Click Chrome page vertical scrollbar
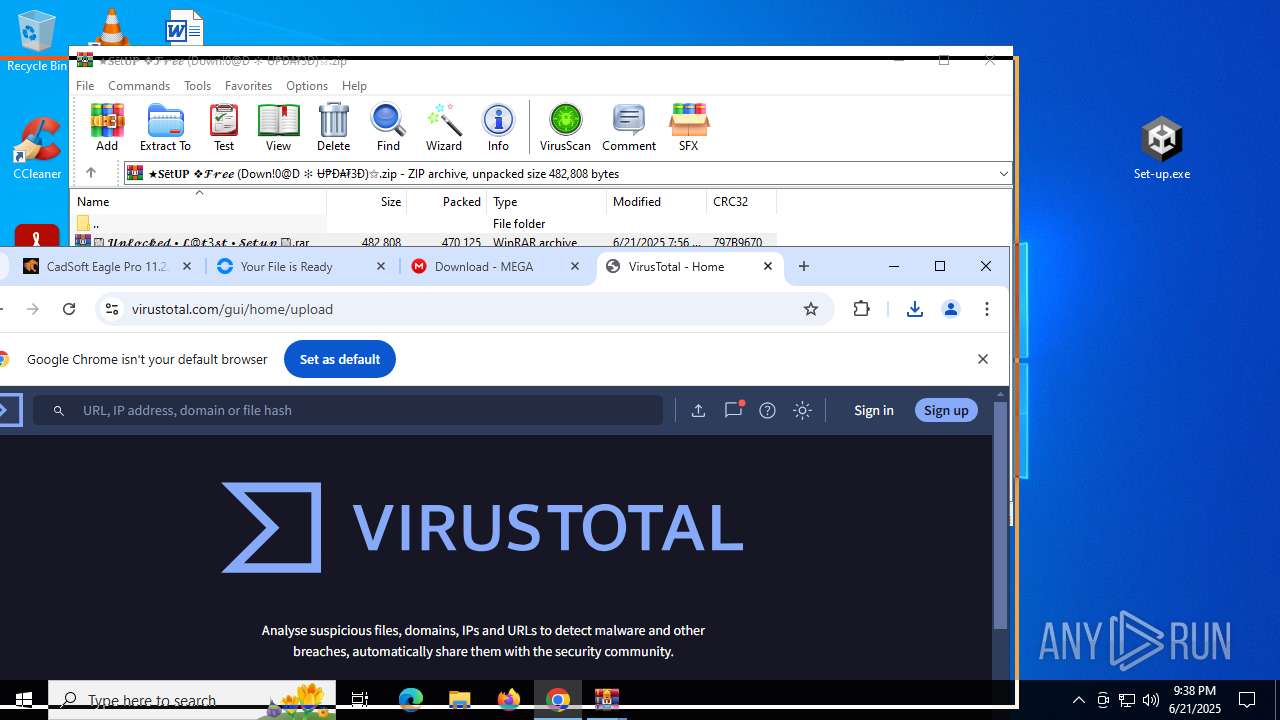Screen dimensions: 1280x720 point(1001,516)
